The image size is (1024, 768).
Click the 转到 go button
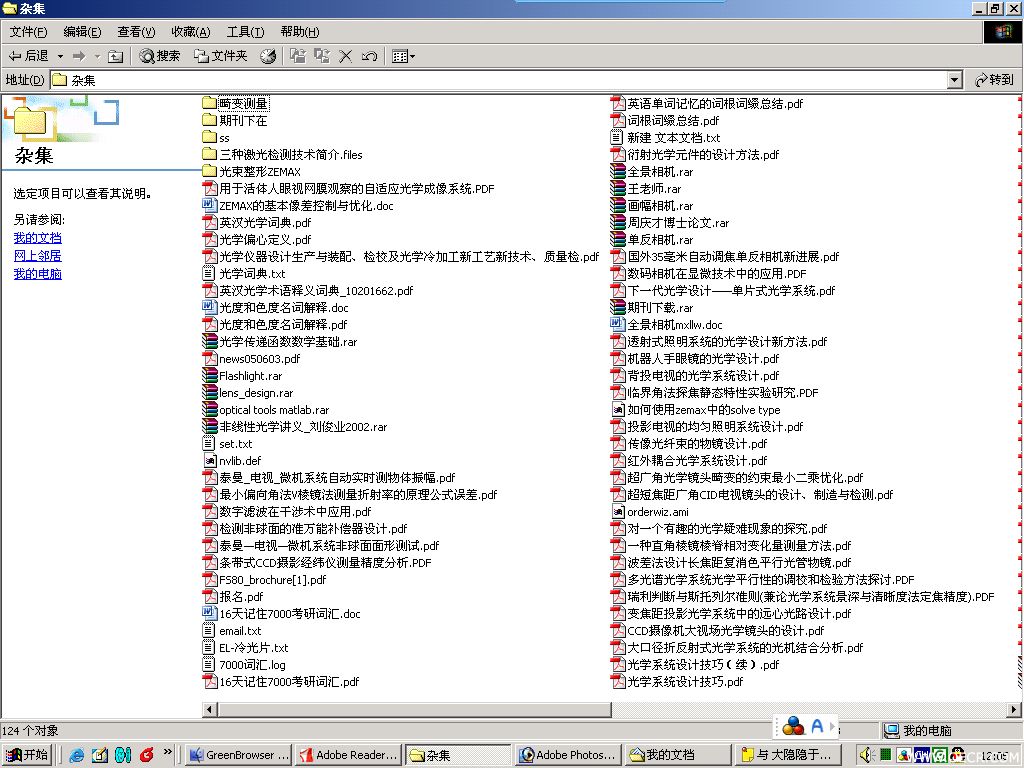tap(994, 80)
